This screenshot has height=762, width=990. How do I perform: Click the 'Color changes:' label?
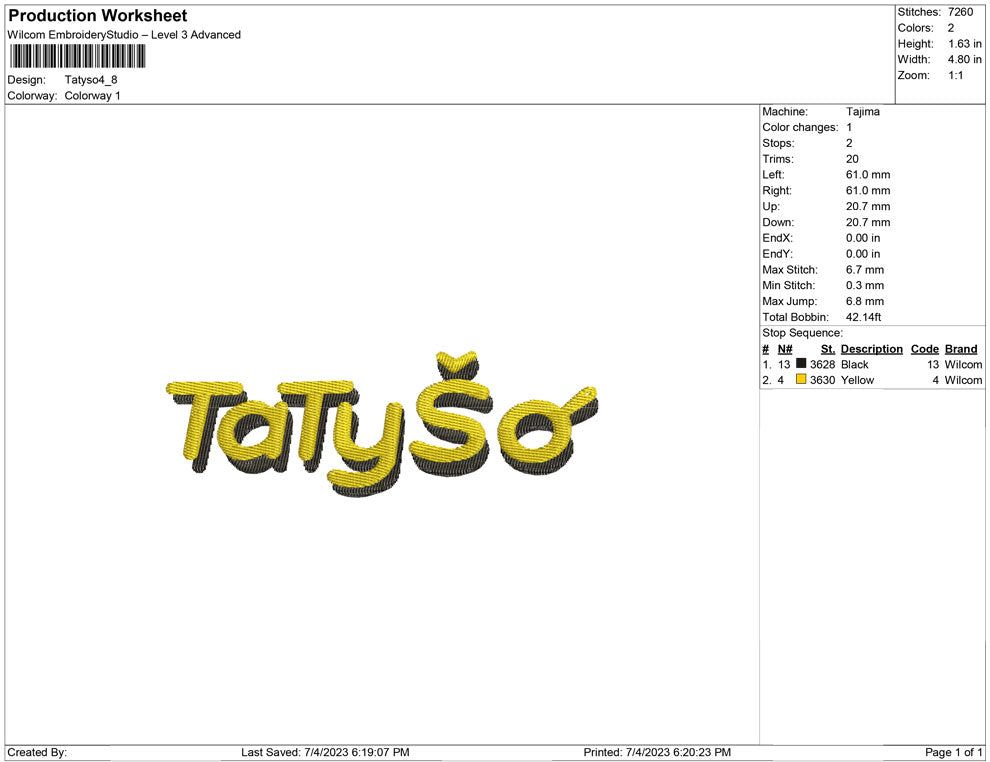800,127
